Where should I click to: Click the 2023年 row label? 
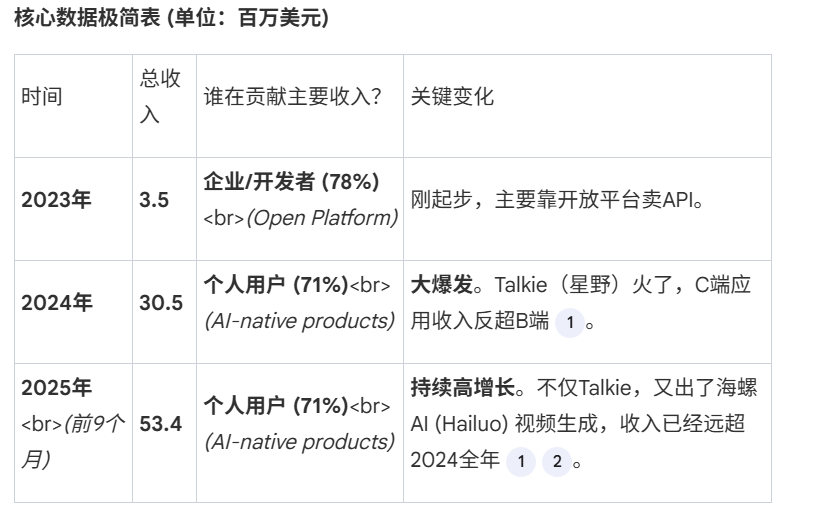56,200
